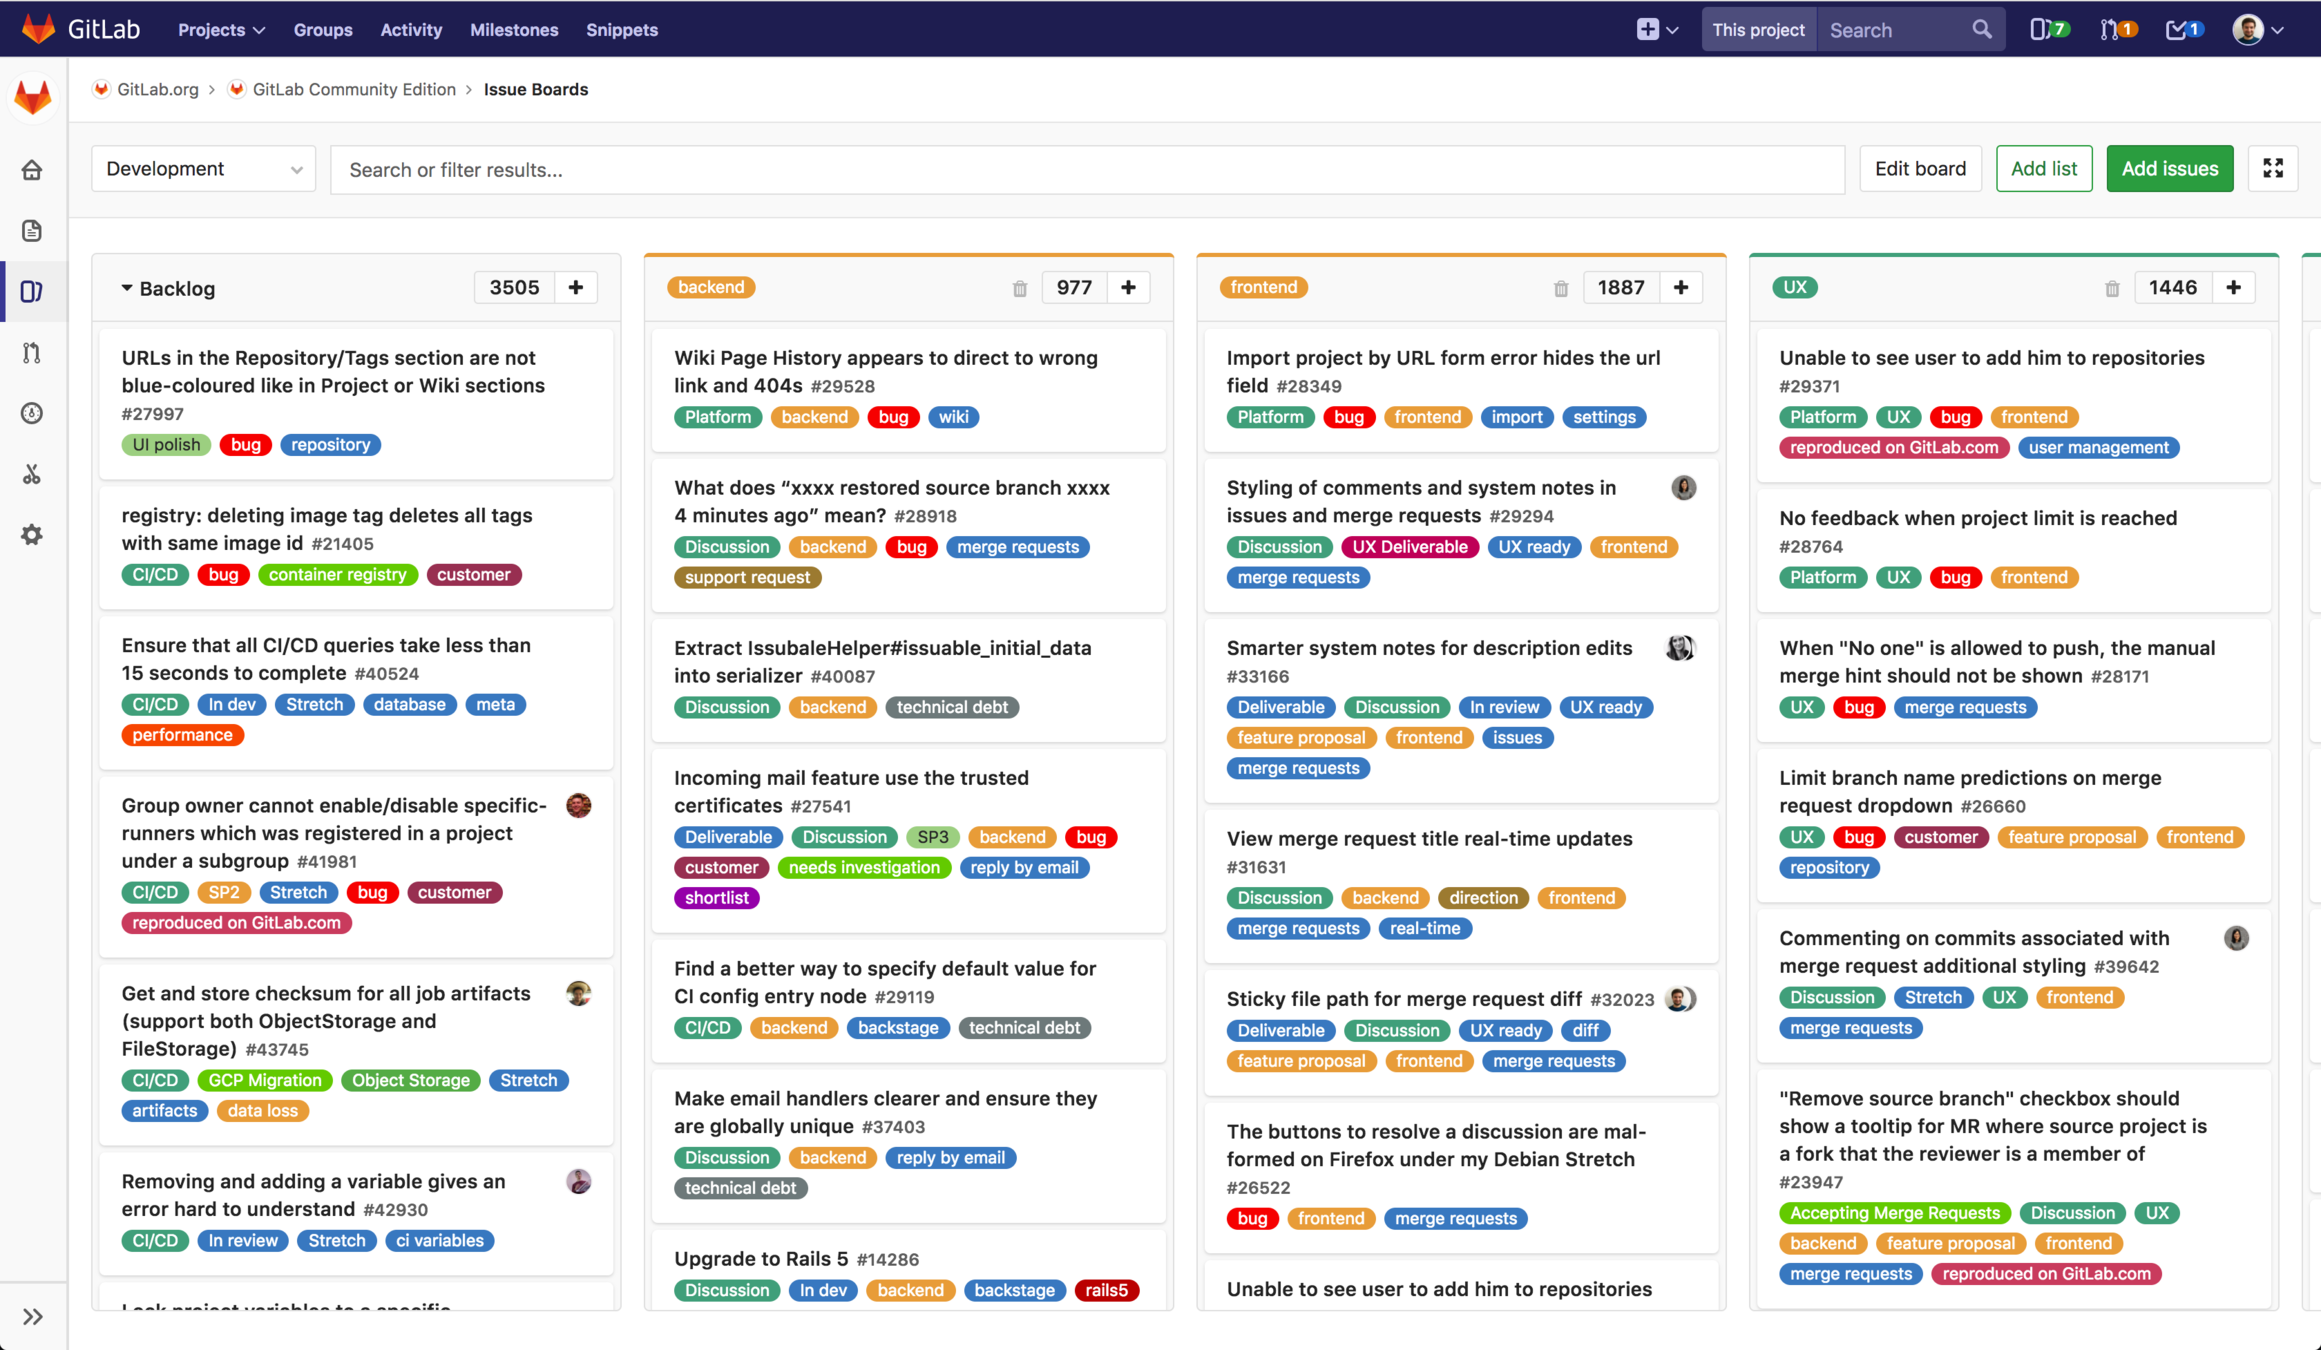The width and height of the screenshot is (2321, 1350).
Task: Go to the Milestones menu item
Action: click(x=514, y=30)
